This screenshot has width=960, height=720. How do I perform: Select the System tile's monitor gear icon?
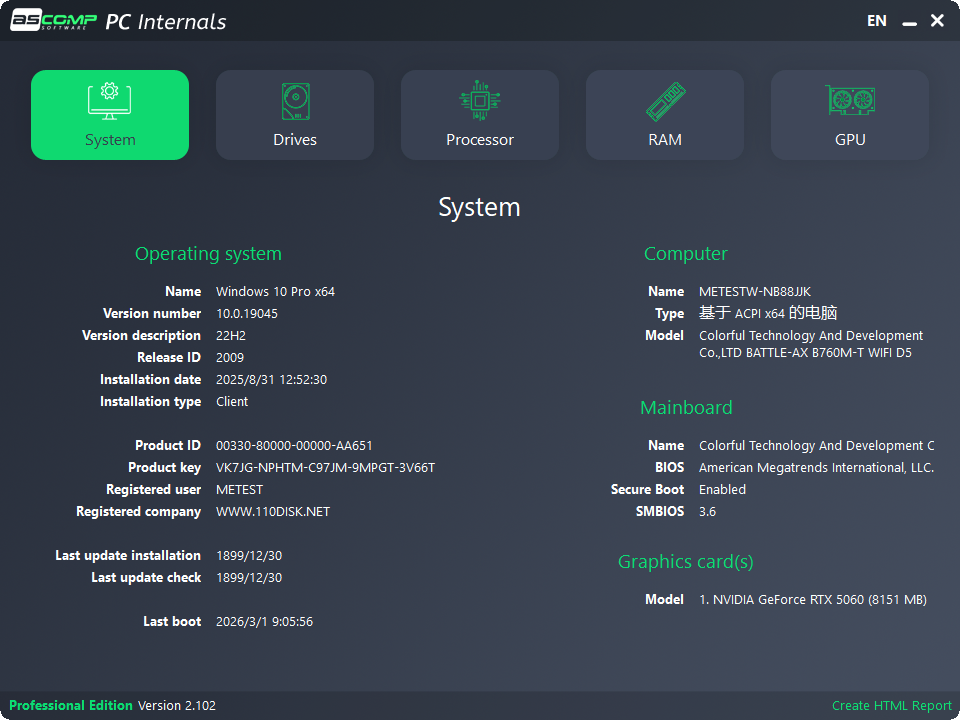[x=109, y=100]
